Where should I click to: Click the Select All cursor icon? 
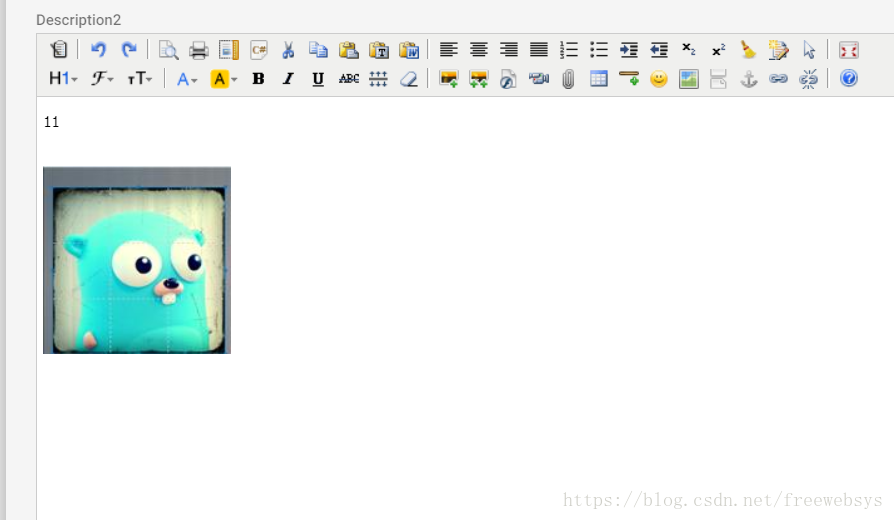[808, 50]
